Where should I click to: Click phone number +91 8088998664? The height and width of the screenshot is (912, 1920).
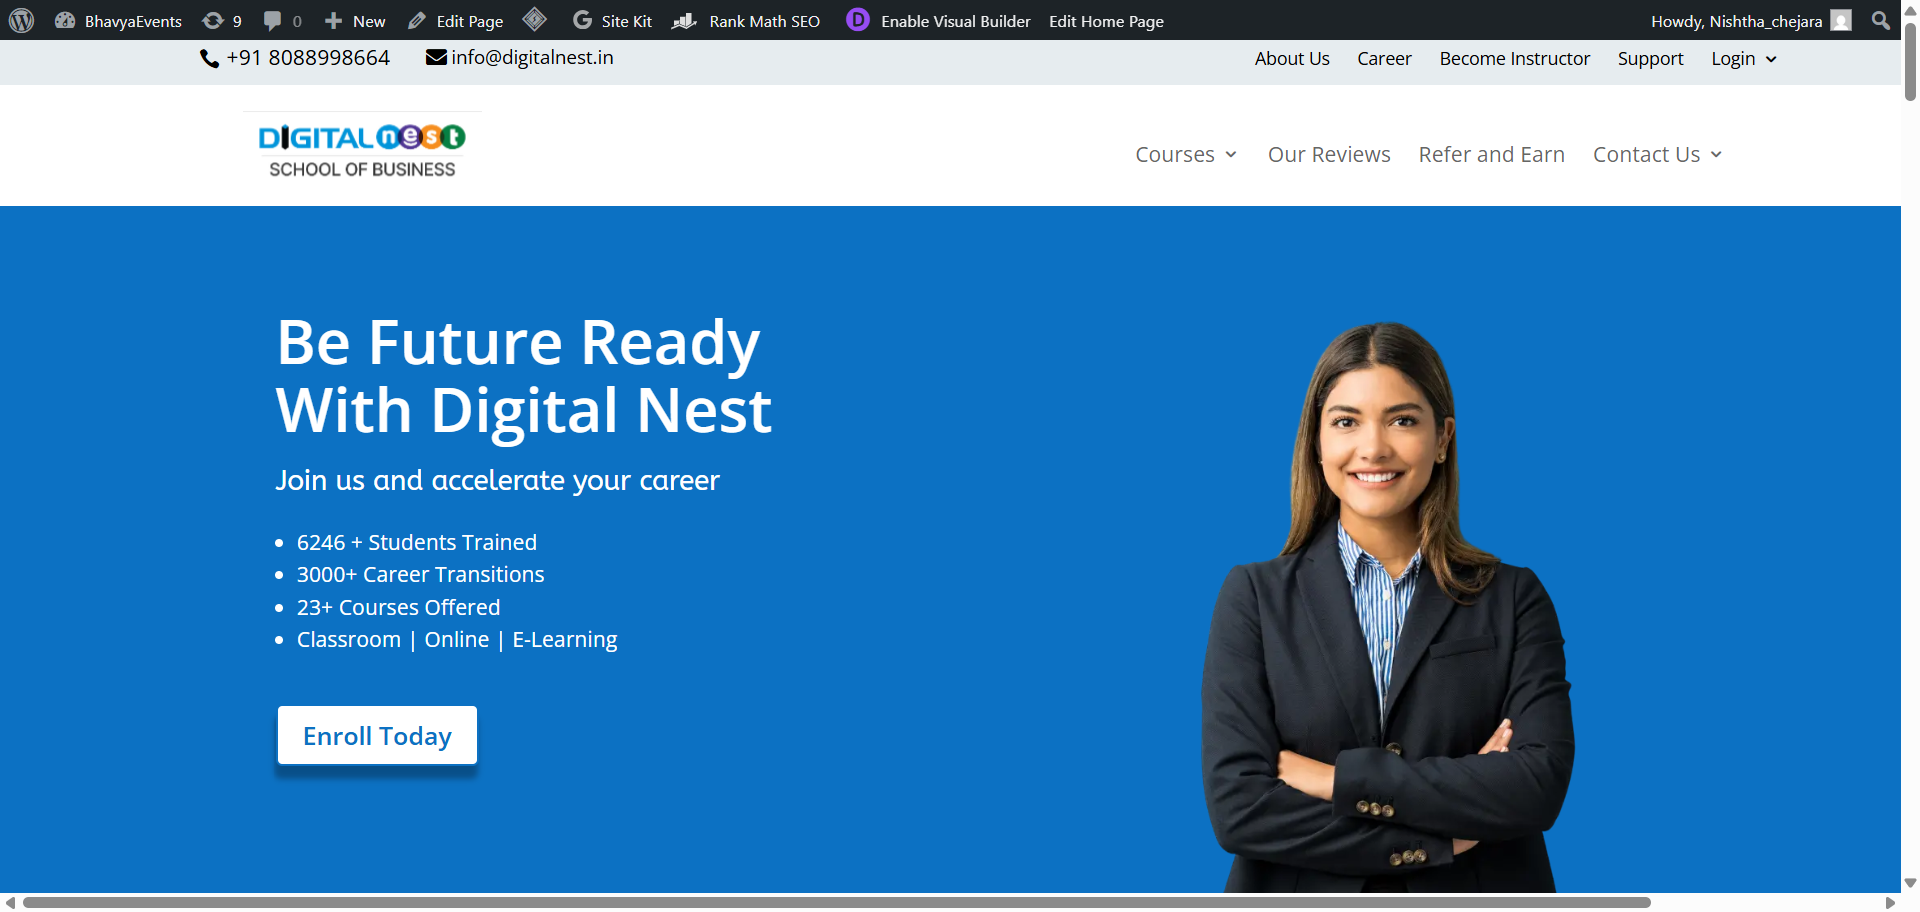click(x=308, y=58)
